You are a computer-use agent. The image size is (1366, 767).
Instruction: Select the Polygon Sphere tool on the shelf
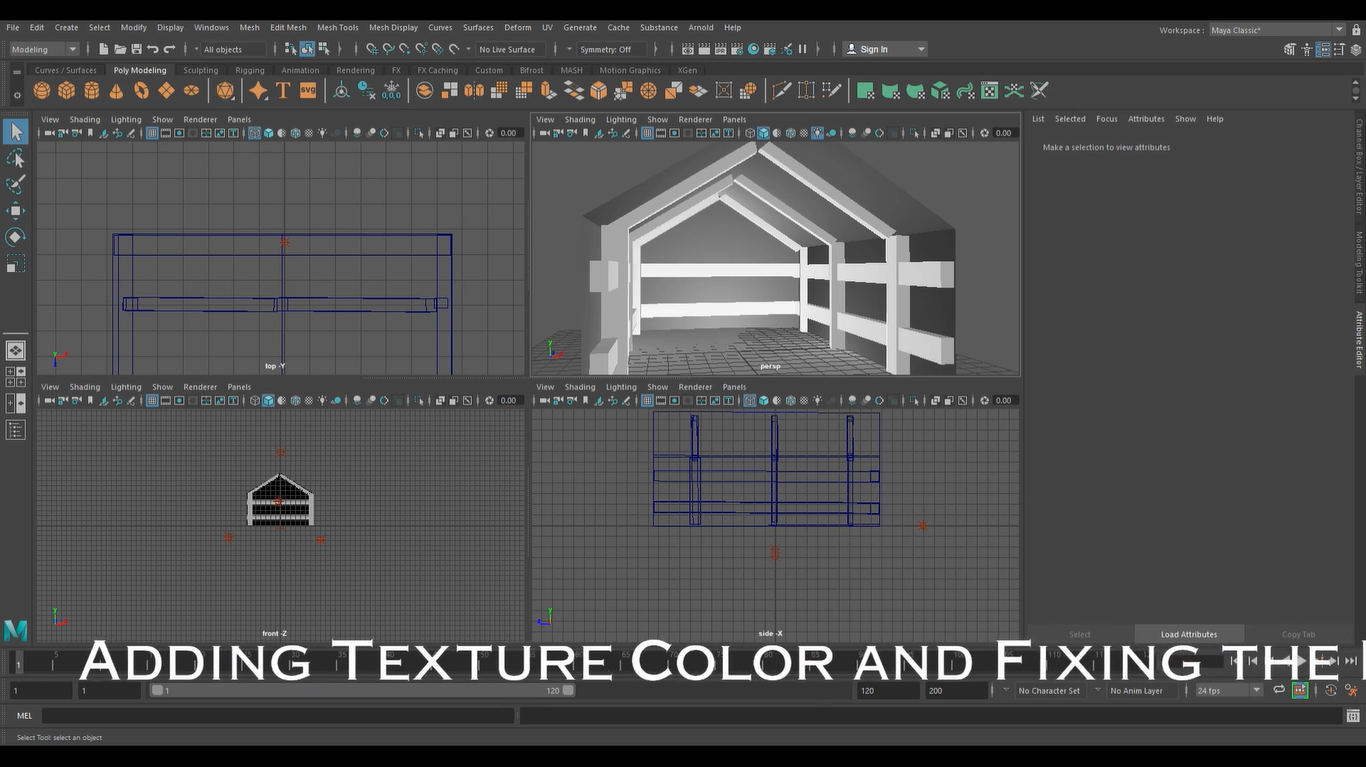pyautogui.click(x=41, y=91)
